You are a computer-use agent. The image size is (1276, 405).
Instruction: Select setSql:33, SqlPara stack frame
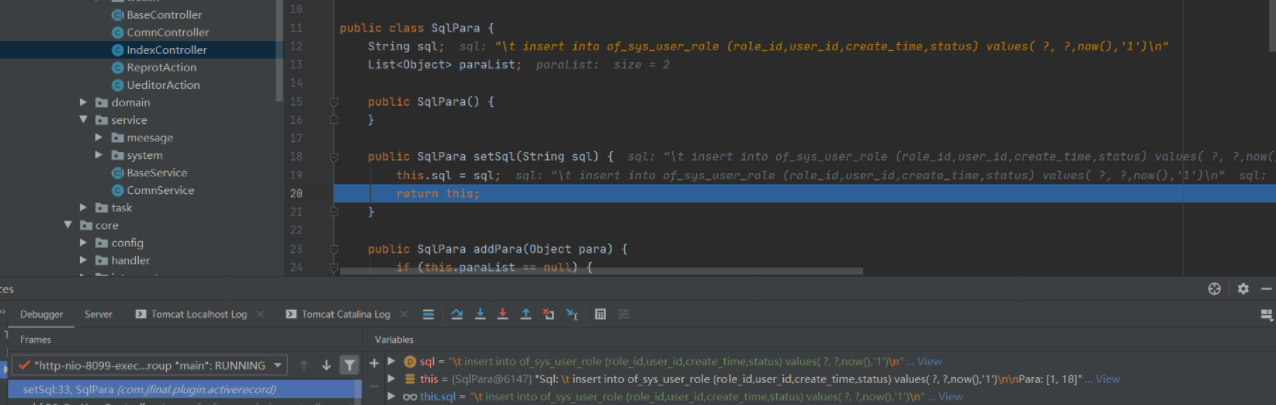(184, 389)
